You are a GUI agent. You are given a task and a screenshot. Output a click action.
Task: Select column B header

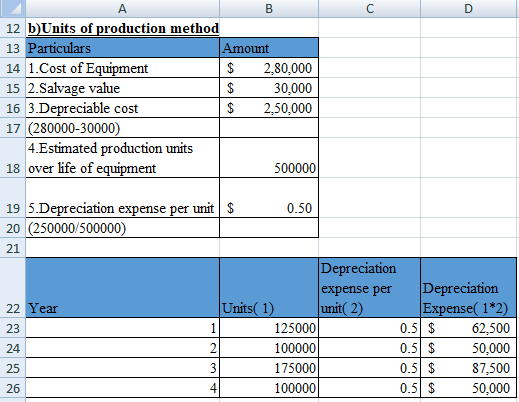pos(269,8)
